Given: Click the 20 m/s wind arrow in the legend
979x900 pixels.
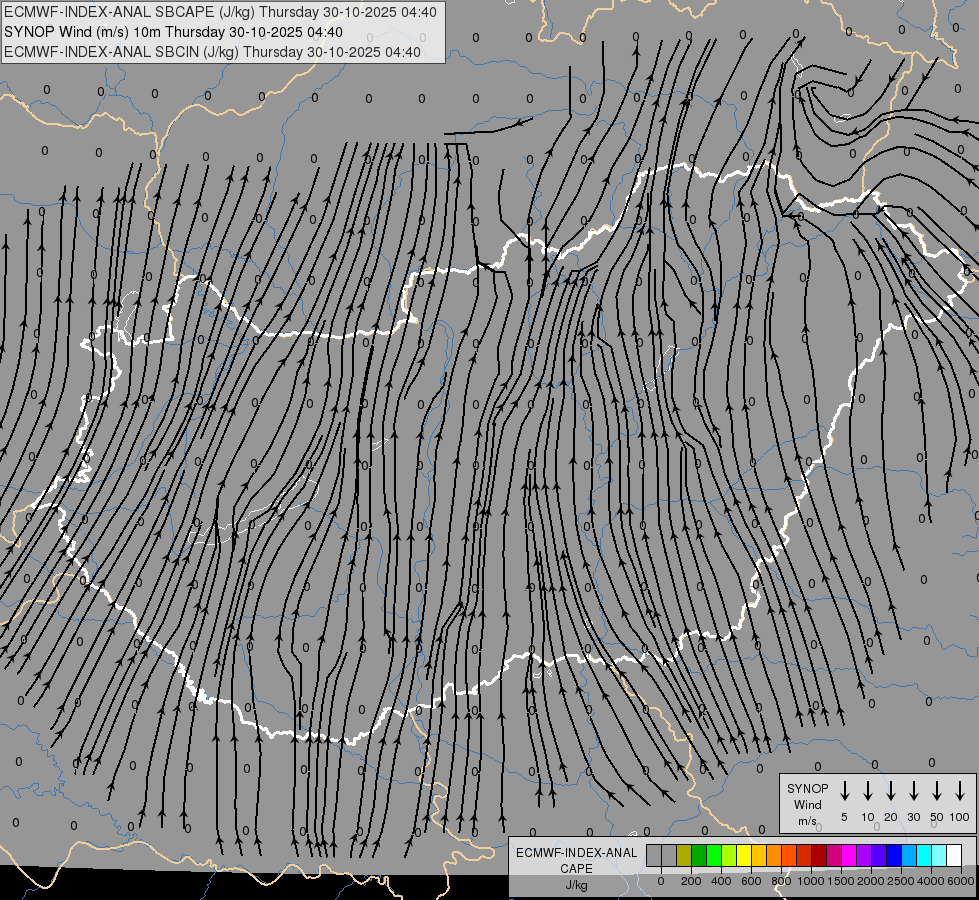Looking at the screenshot, I should pyautogui.click(x=890, y=791).
